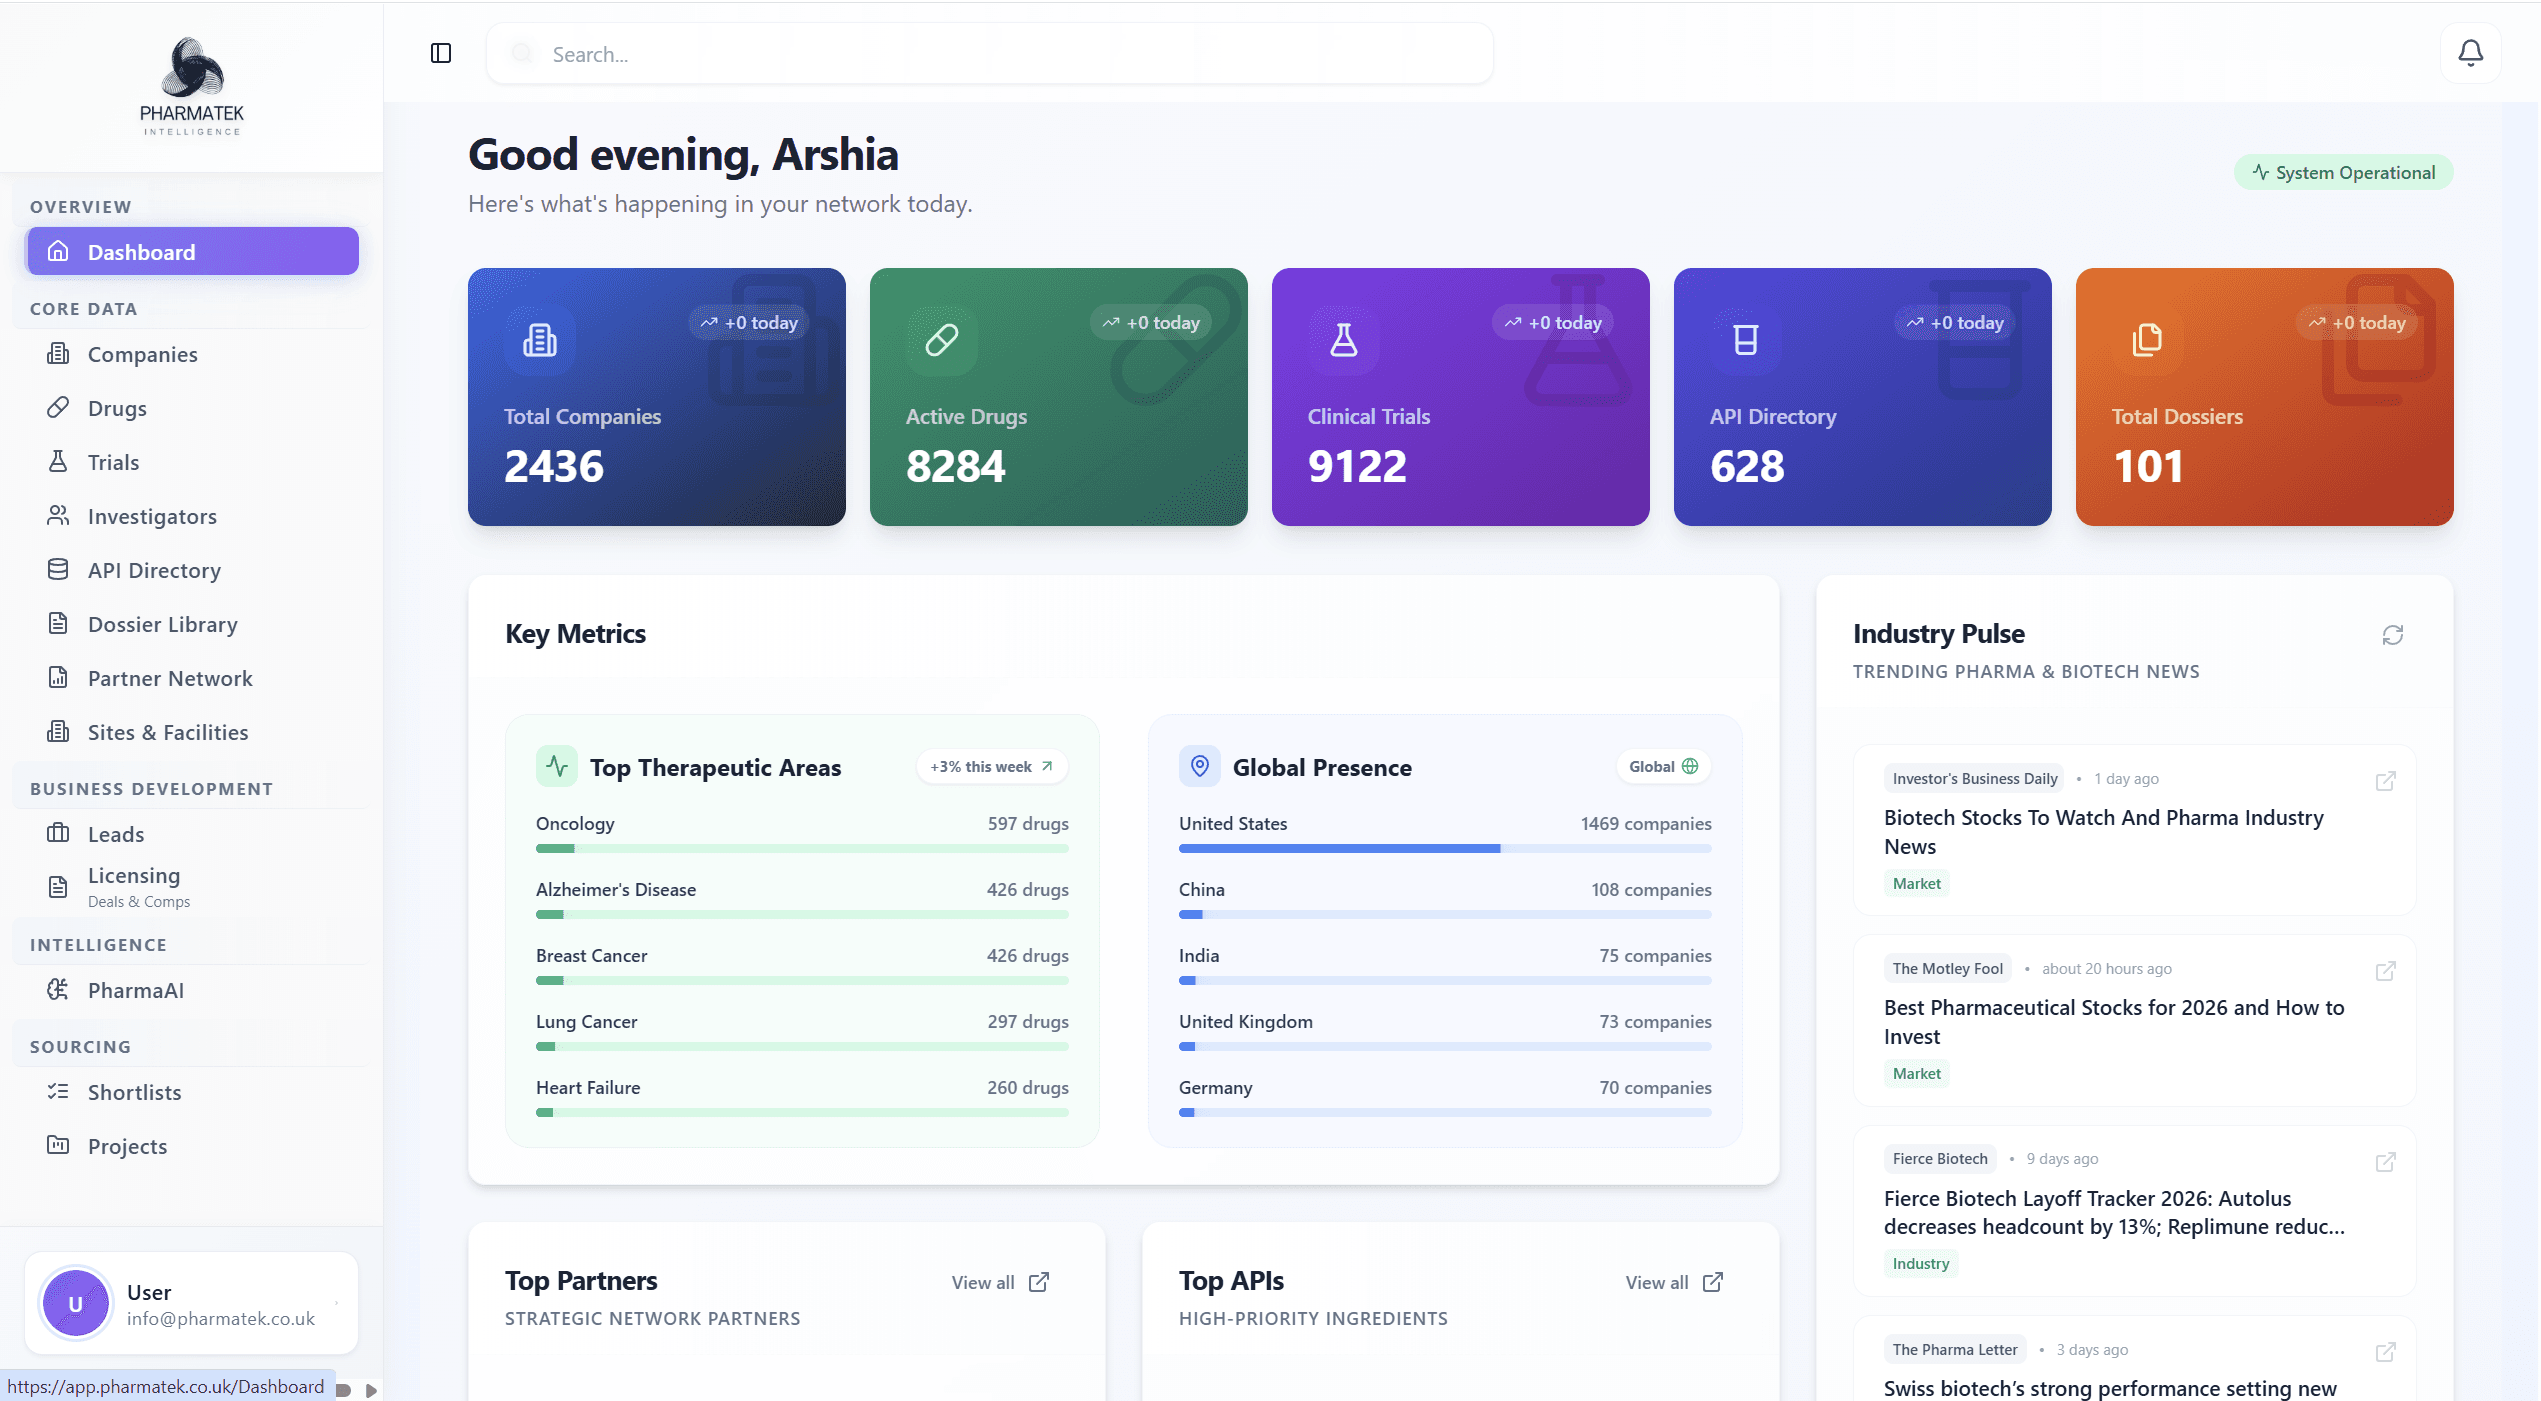Open Biotech Stocks To Watch headline
The height and width of the screenshot is (1401, 2541).
[2104, 832]
